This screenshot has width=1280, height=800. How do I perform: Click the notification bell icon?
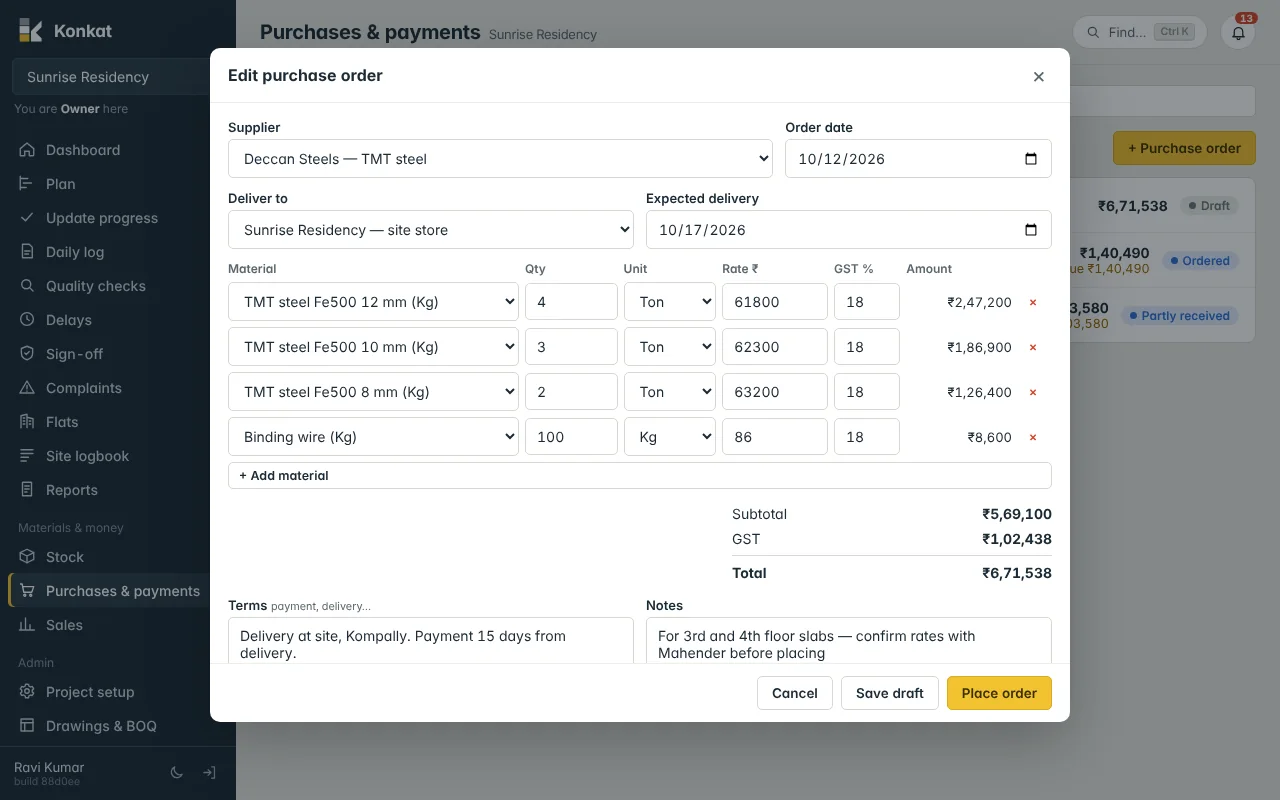[x=1238, y=32]
